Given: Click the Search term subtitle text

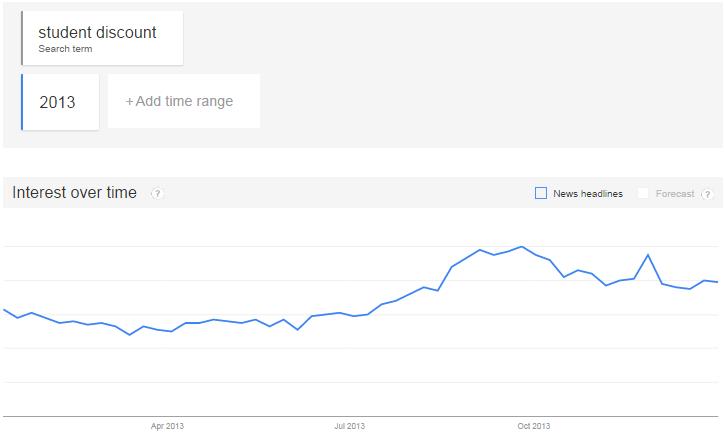Looking at the screenshot, I should click(65, 49).
